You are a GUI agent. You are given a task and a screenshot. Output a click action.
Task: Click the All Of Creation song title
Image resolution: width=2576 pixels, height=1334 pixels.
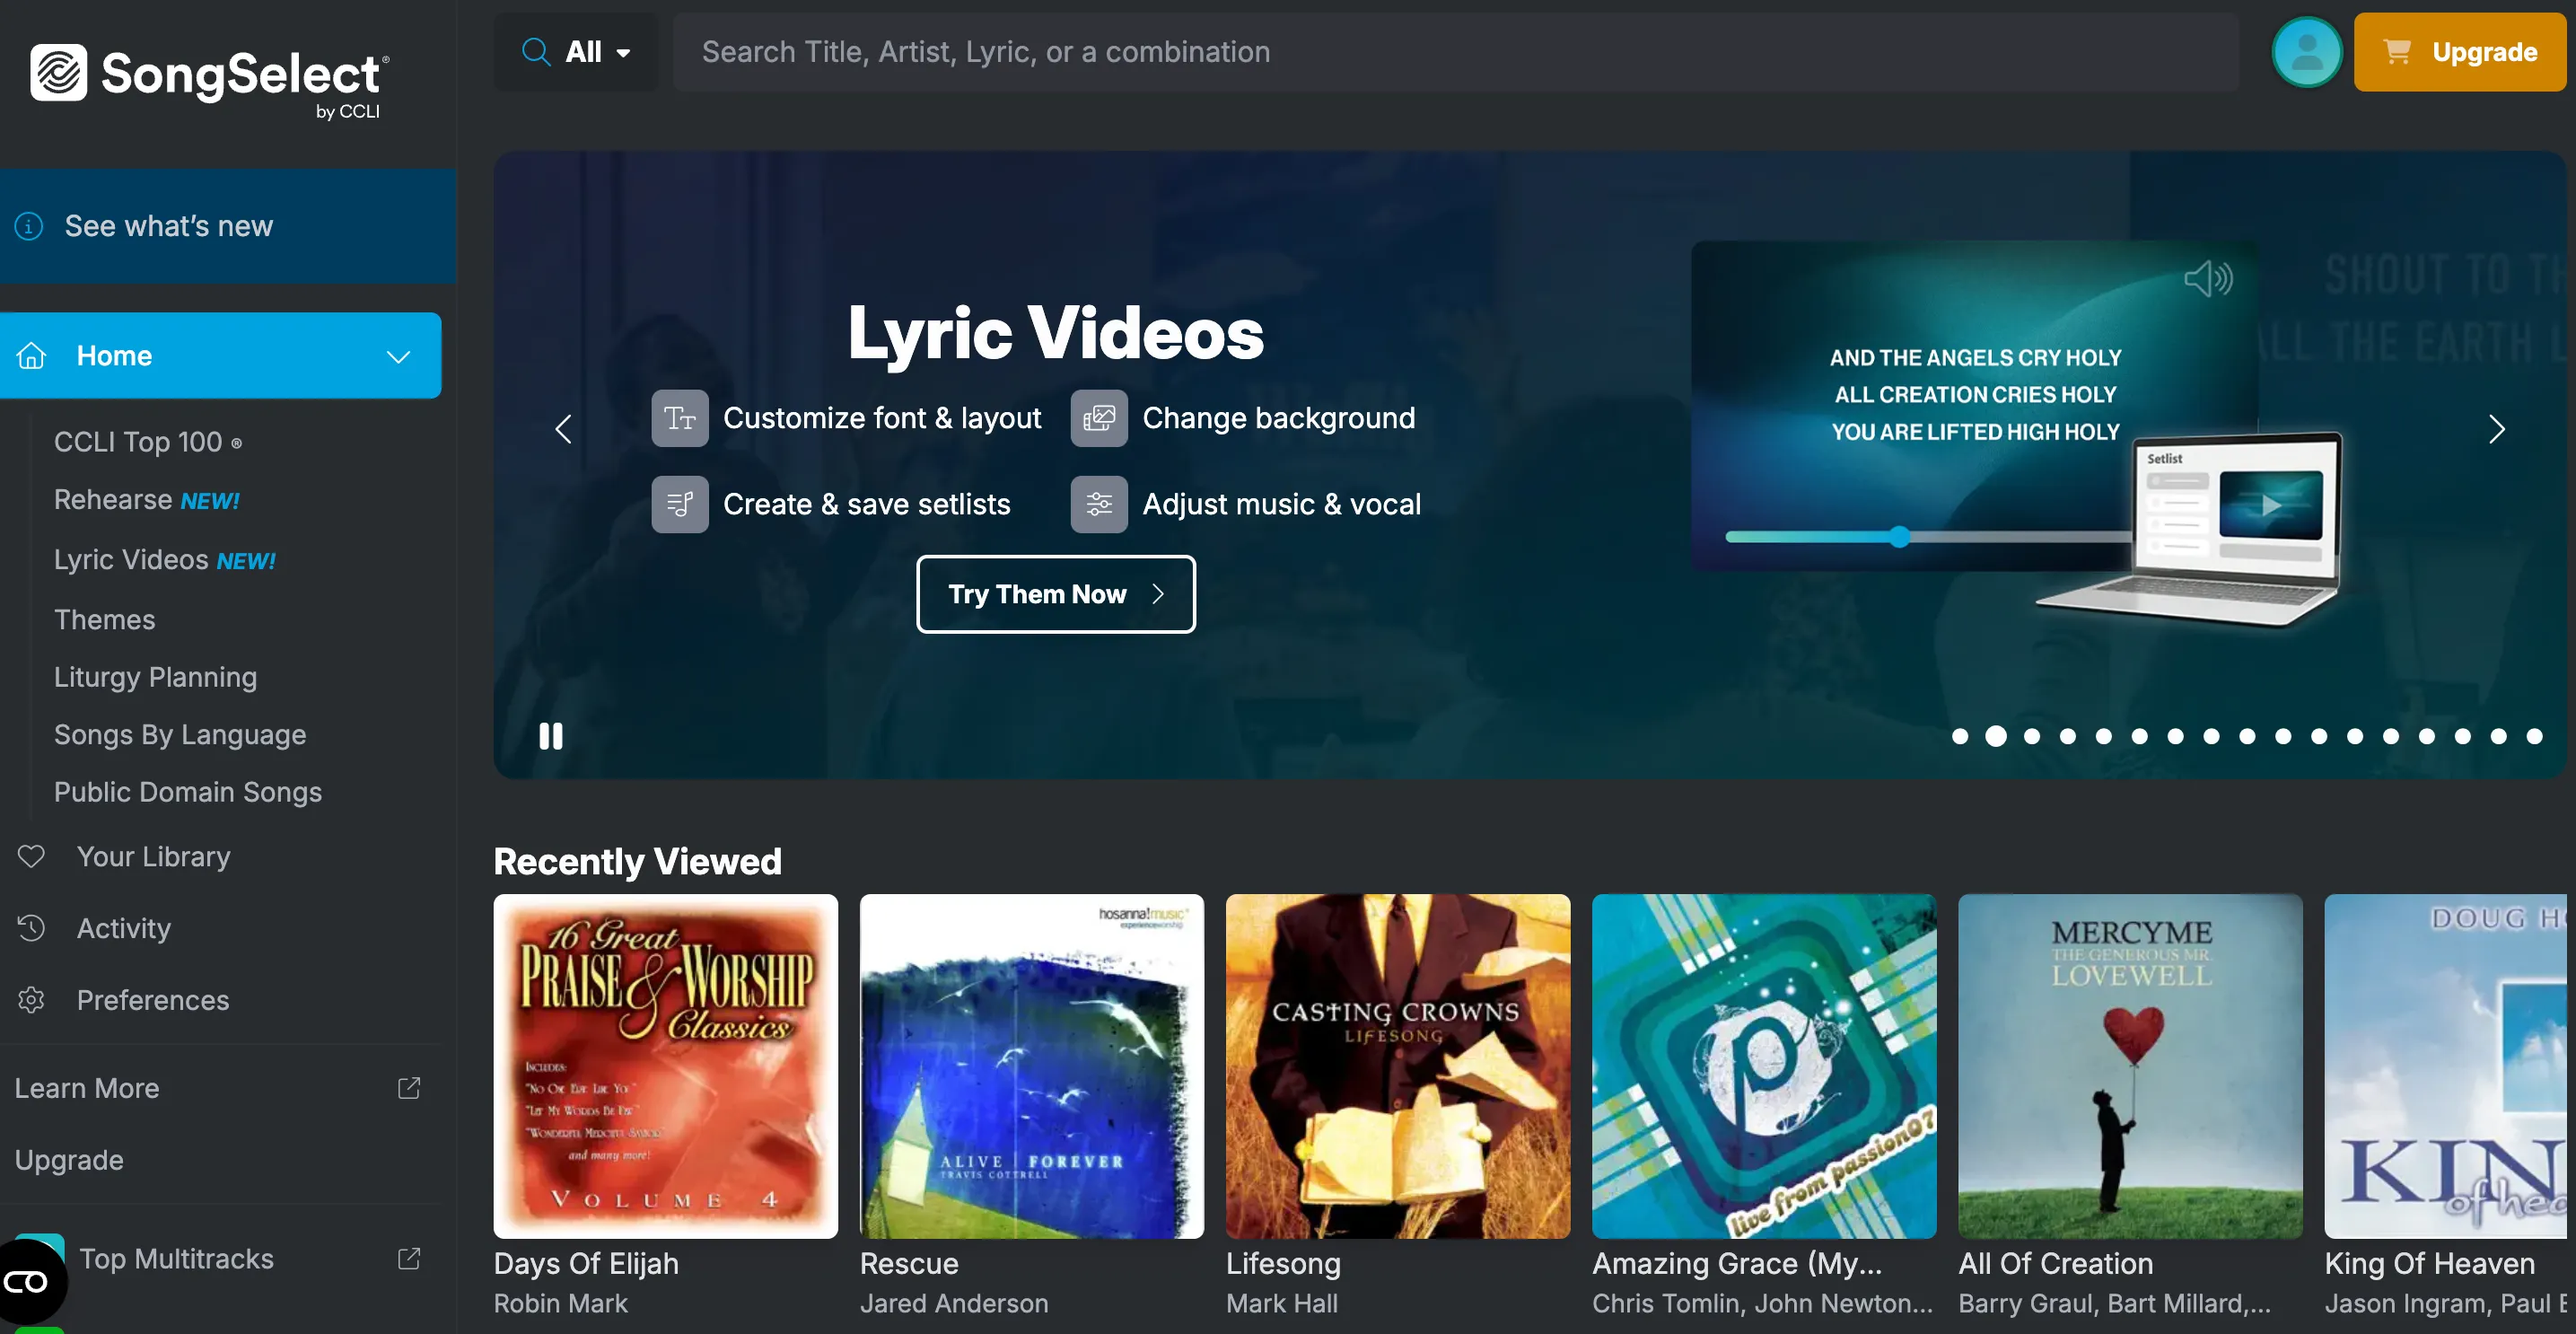click(x=2055, y=1264)
